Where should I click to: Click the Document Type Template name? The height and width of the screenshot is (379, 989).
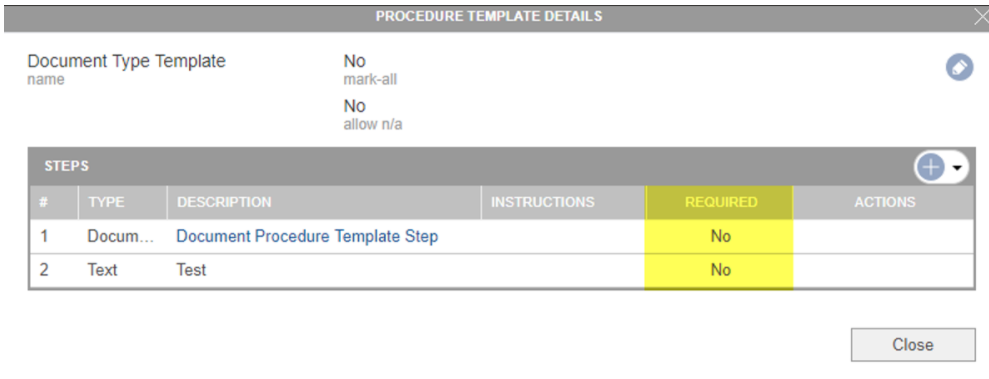[126, 61]
